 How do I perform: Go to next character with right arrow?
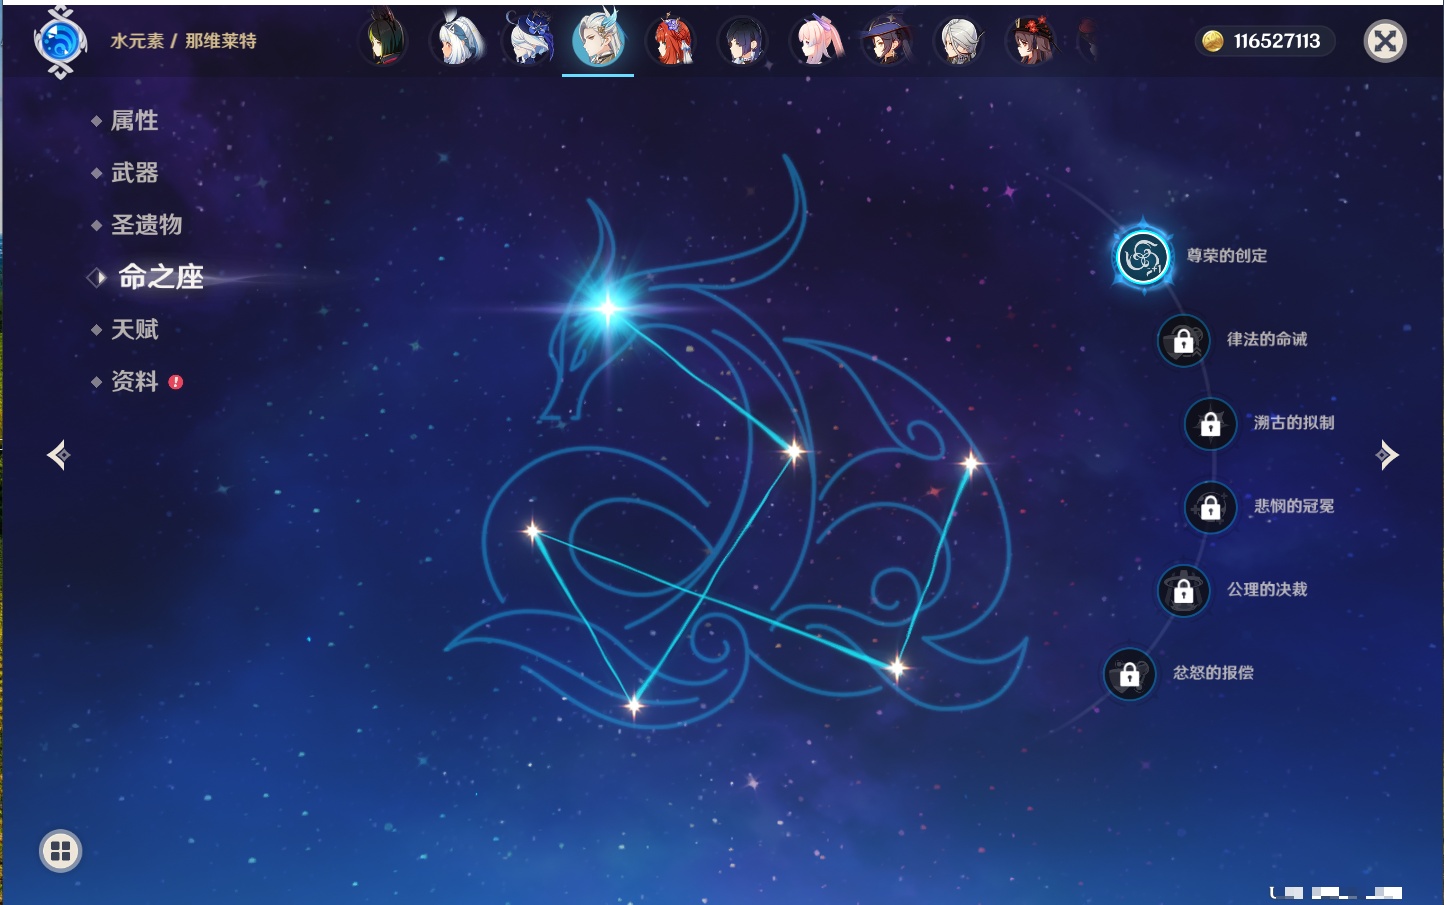1387,455
